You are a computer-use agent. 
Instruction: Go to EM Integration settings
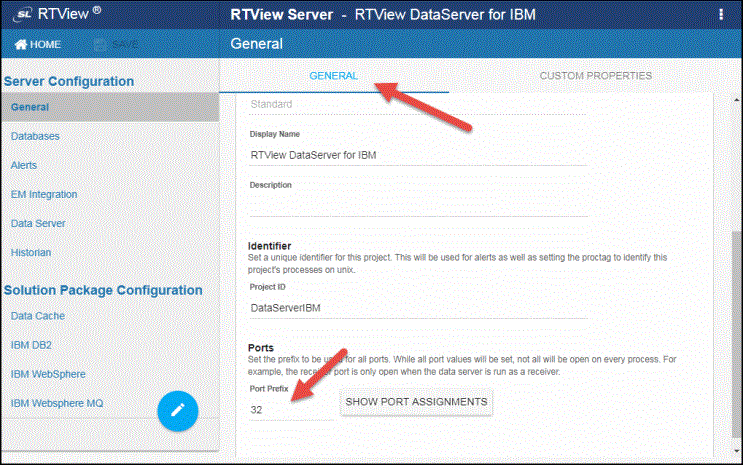coord(44,194)
